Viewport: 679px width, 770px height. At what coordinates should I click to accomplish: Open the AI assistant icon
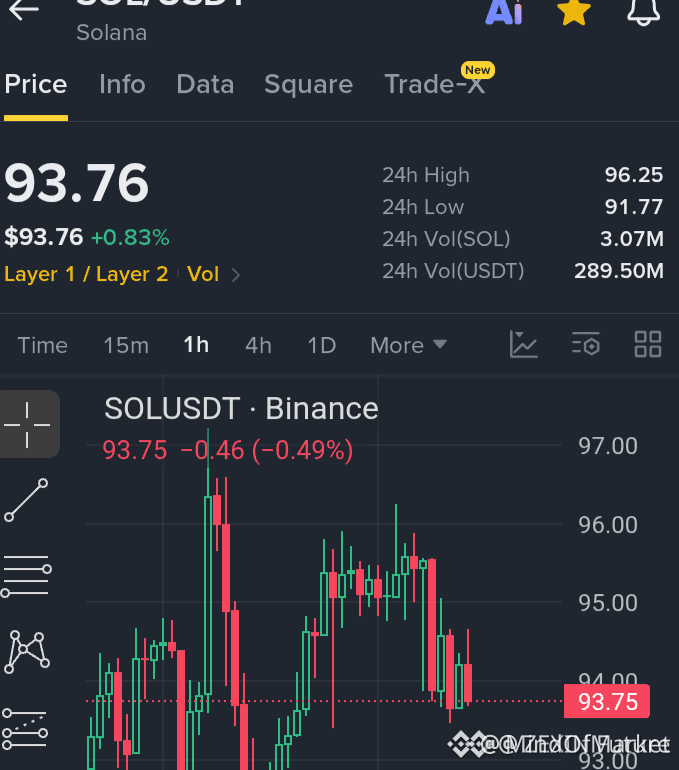click(x=504, y=12)
